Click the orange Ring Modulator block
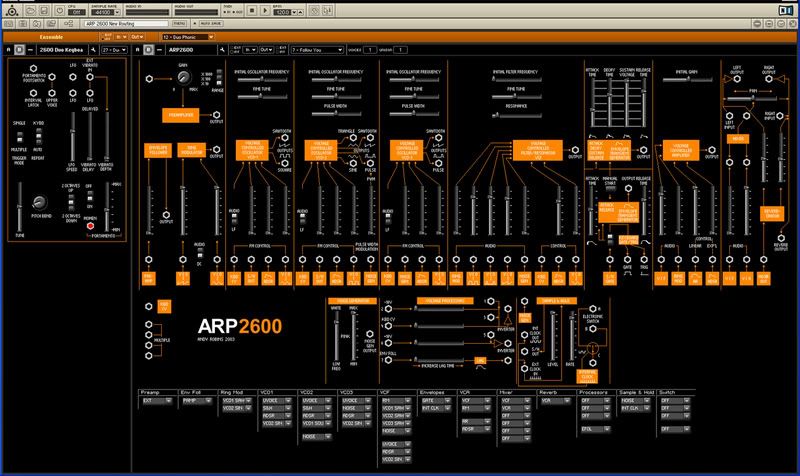Image resolution: width=800 pixels, height=476 pixels. 191,150
